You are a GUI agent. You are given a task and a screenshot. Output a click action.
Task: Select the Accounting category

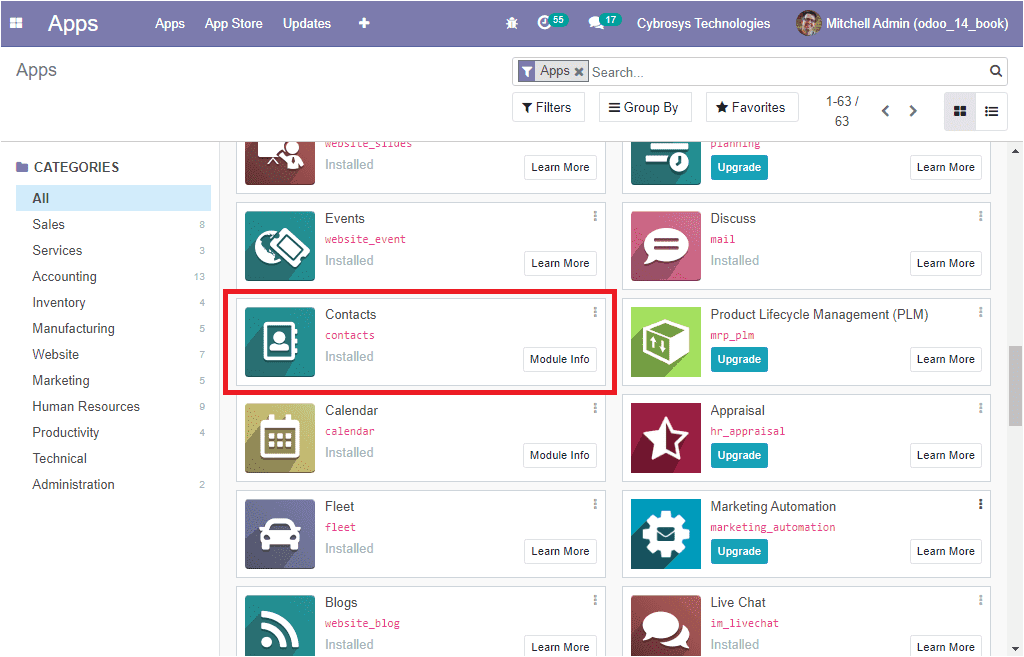click(x=113, y=276)
